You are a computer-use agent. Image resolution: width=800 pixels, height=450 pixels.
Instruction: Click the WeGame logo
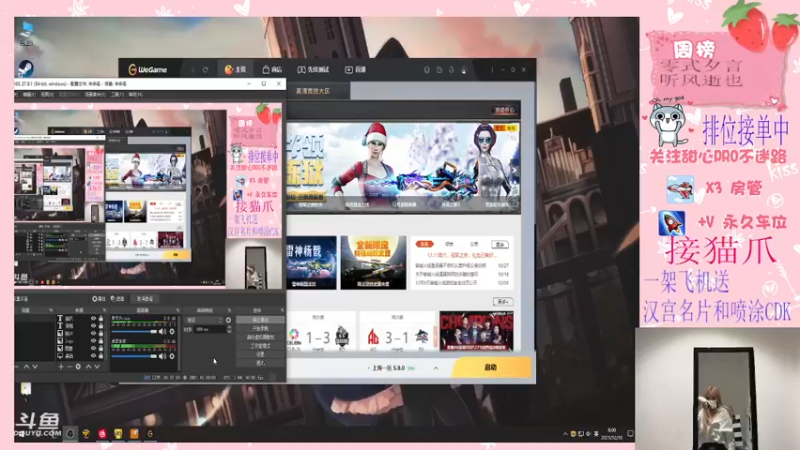pyautogui.click(x=147, y=70)
